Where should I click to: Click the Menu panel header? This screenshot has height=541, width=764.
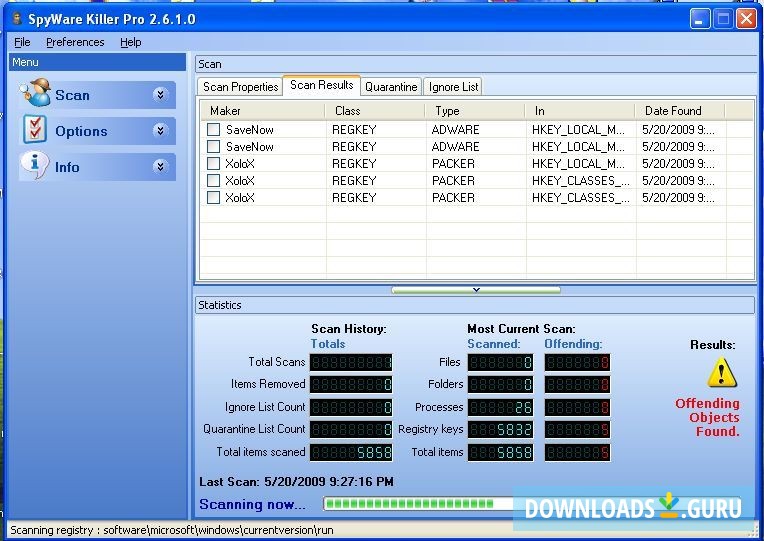(97, 62)
